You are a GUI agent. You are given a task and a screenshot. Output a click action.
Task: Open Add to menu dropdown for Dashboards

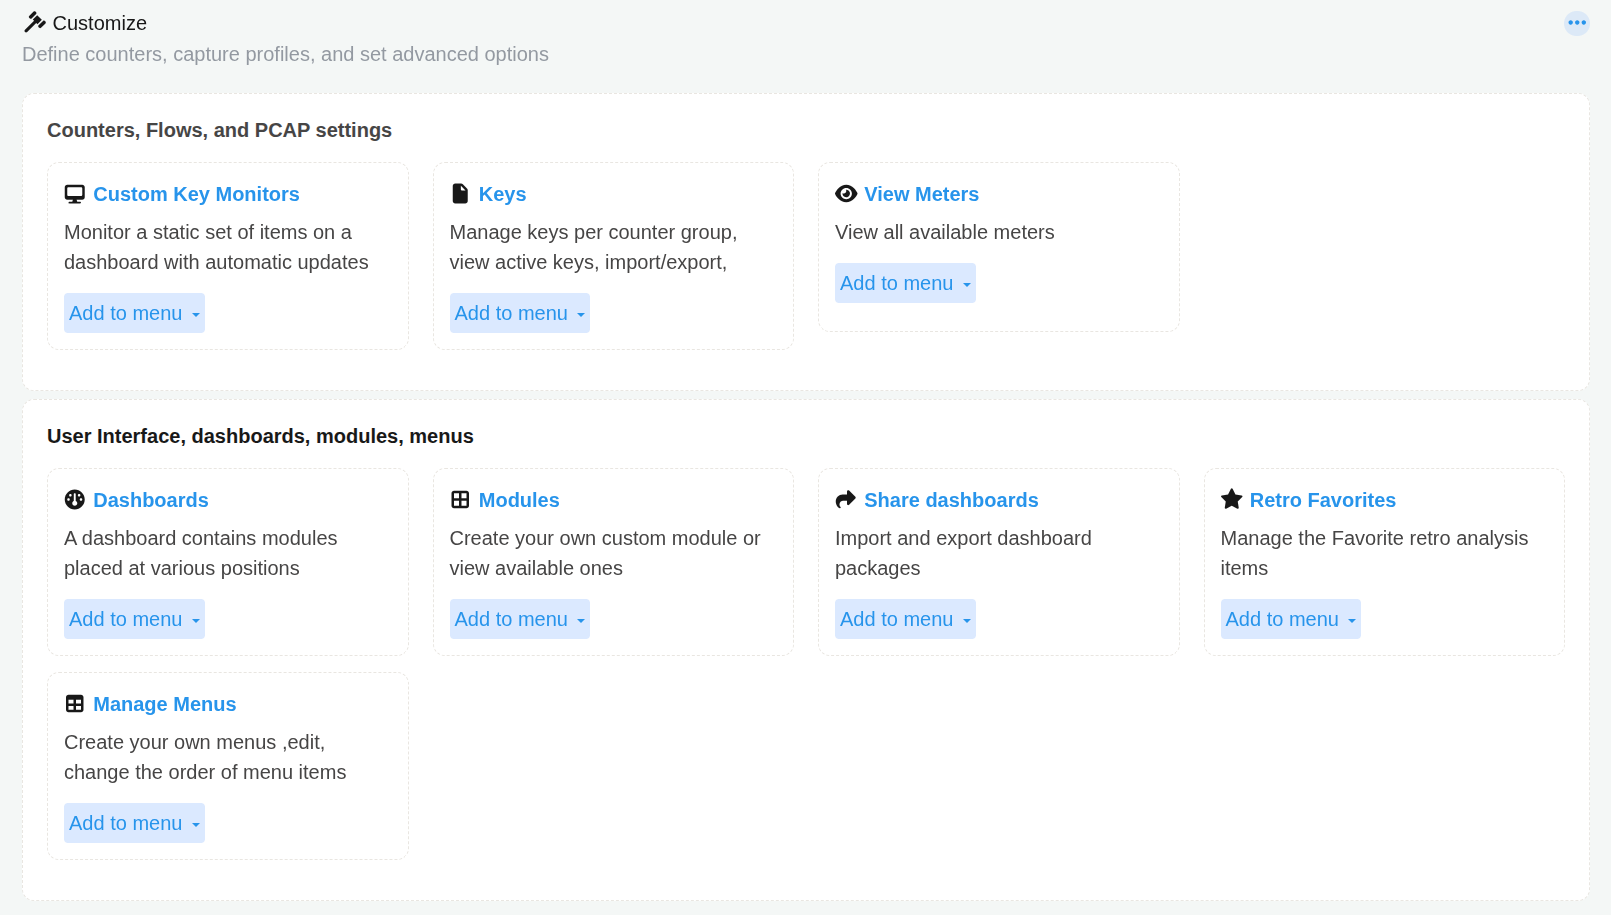[134, 619]
